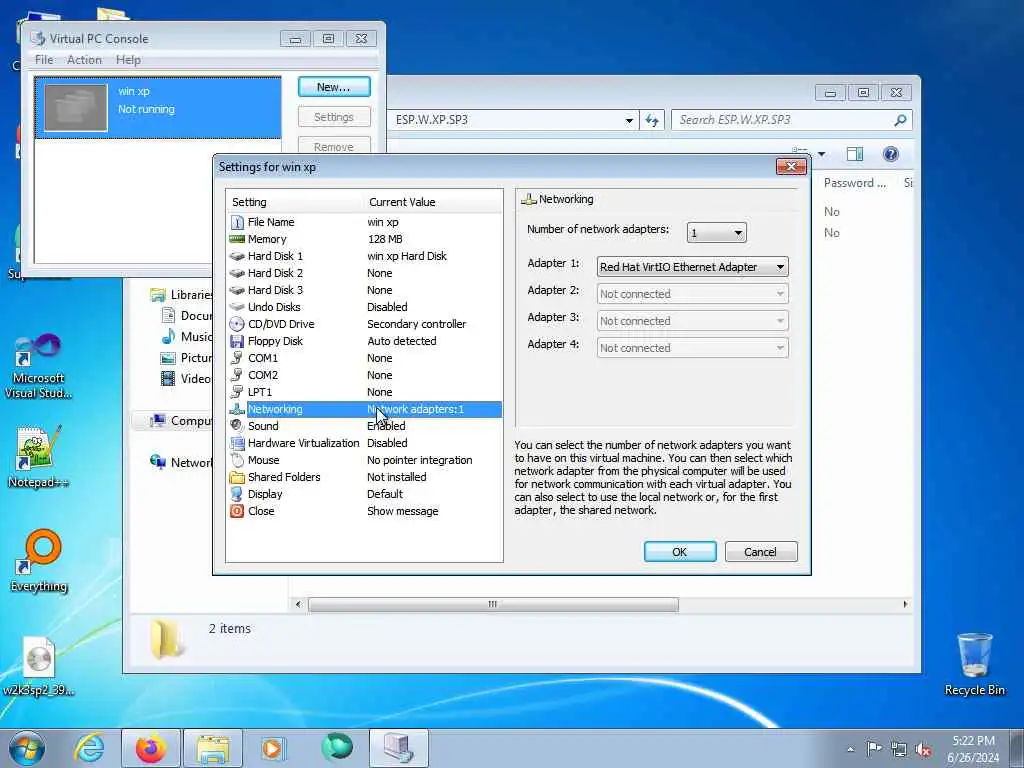This screenshot has height=768, width=1024.
Task: Click the Virtual PC taskbar button
Action: 399,748
